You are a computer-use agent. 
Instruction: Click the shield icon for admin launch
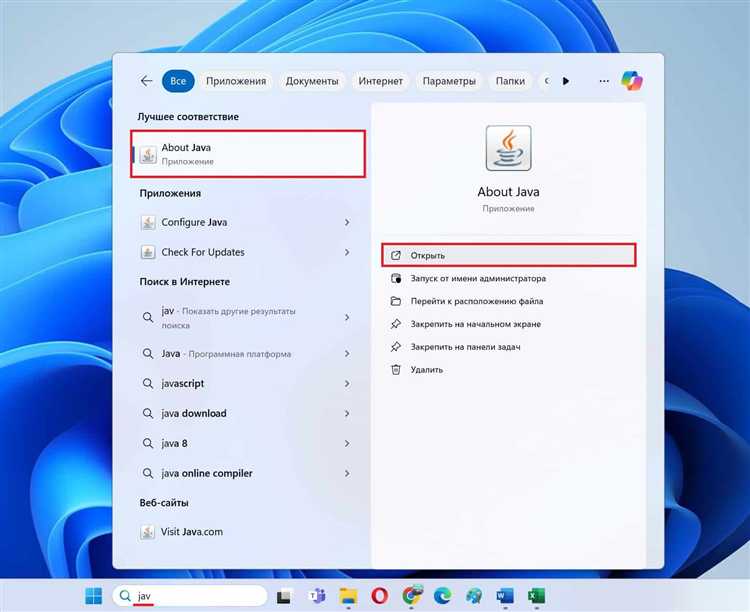[396, 278]
